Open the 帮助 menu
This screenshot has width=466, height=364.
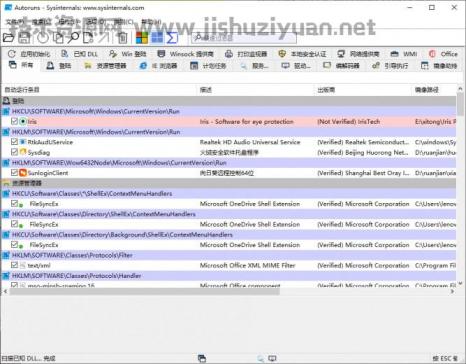tap(151, 22)
